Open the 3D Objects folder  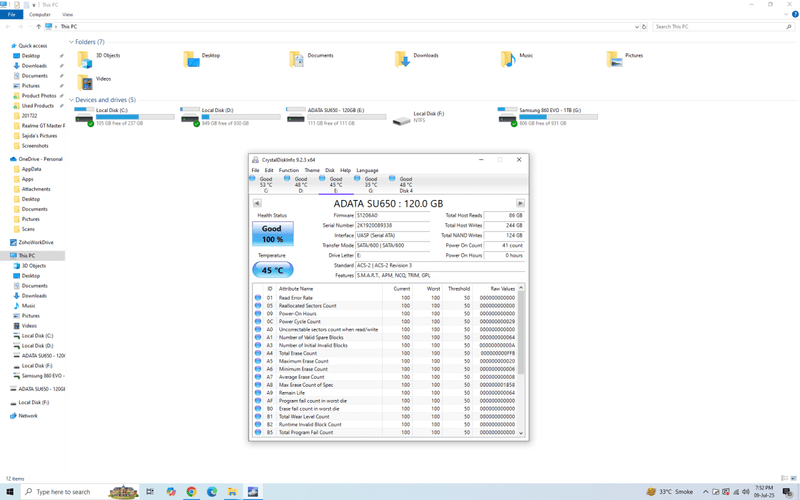(x=85, y=59)
